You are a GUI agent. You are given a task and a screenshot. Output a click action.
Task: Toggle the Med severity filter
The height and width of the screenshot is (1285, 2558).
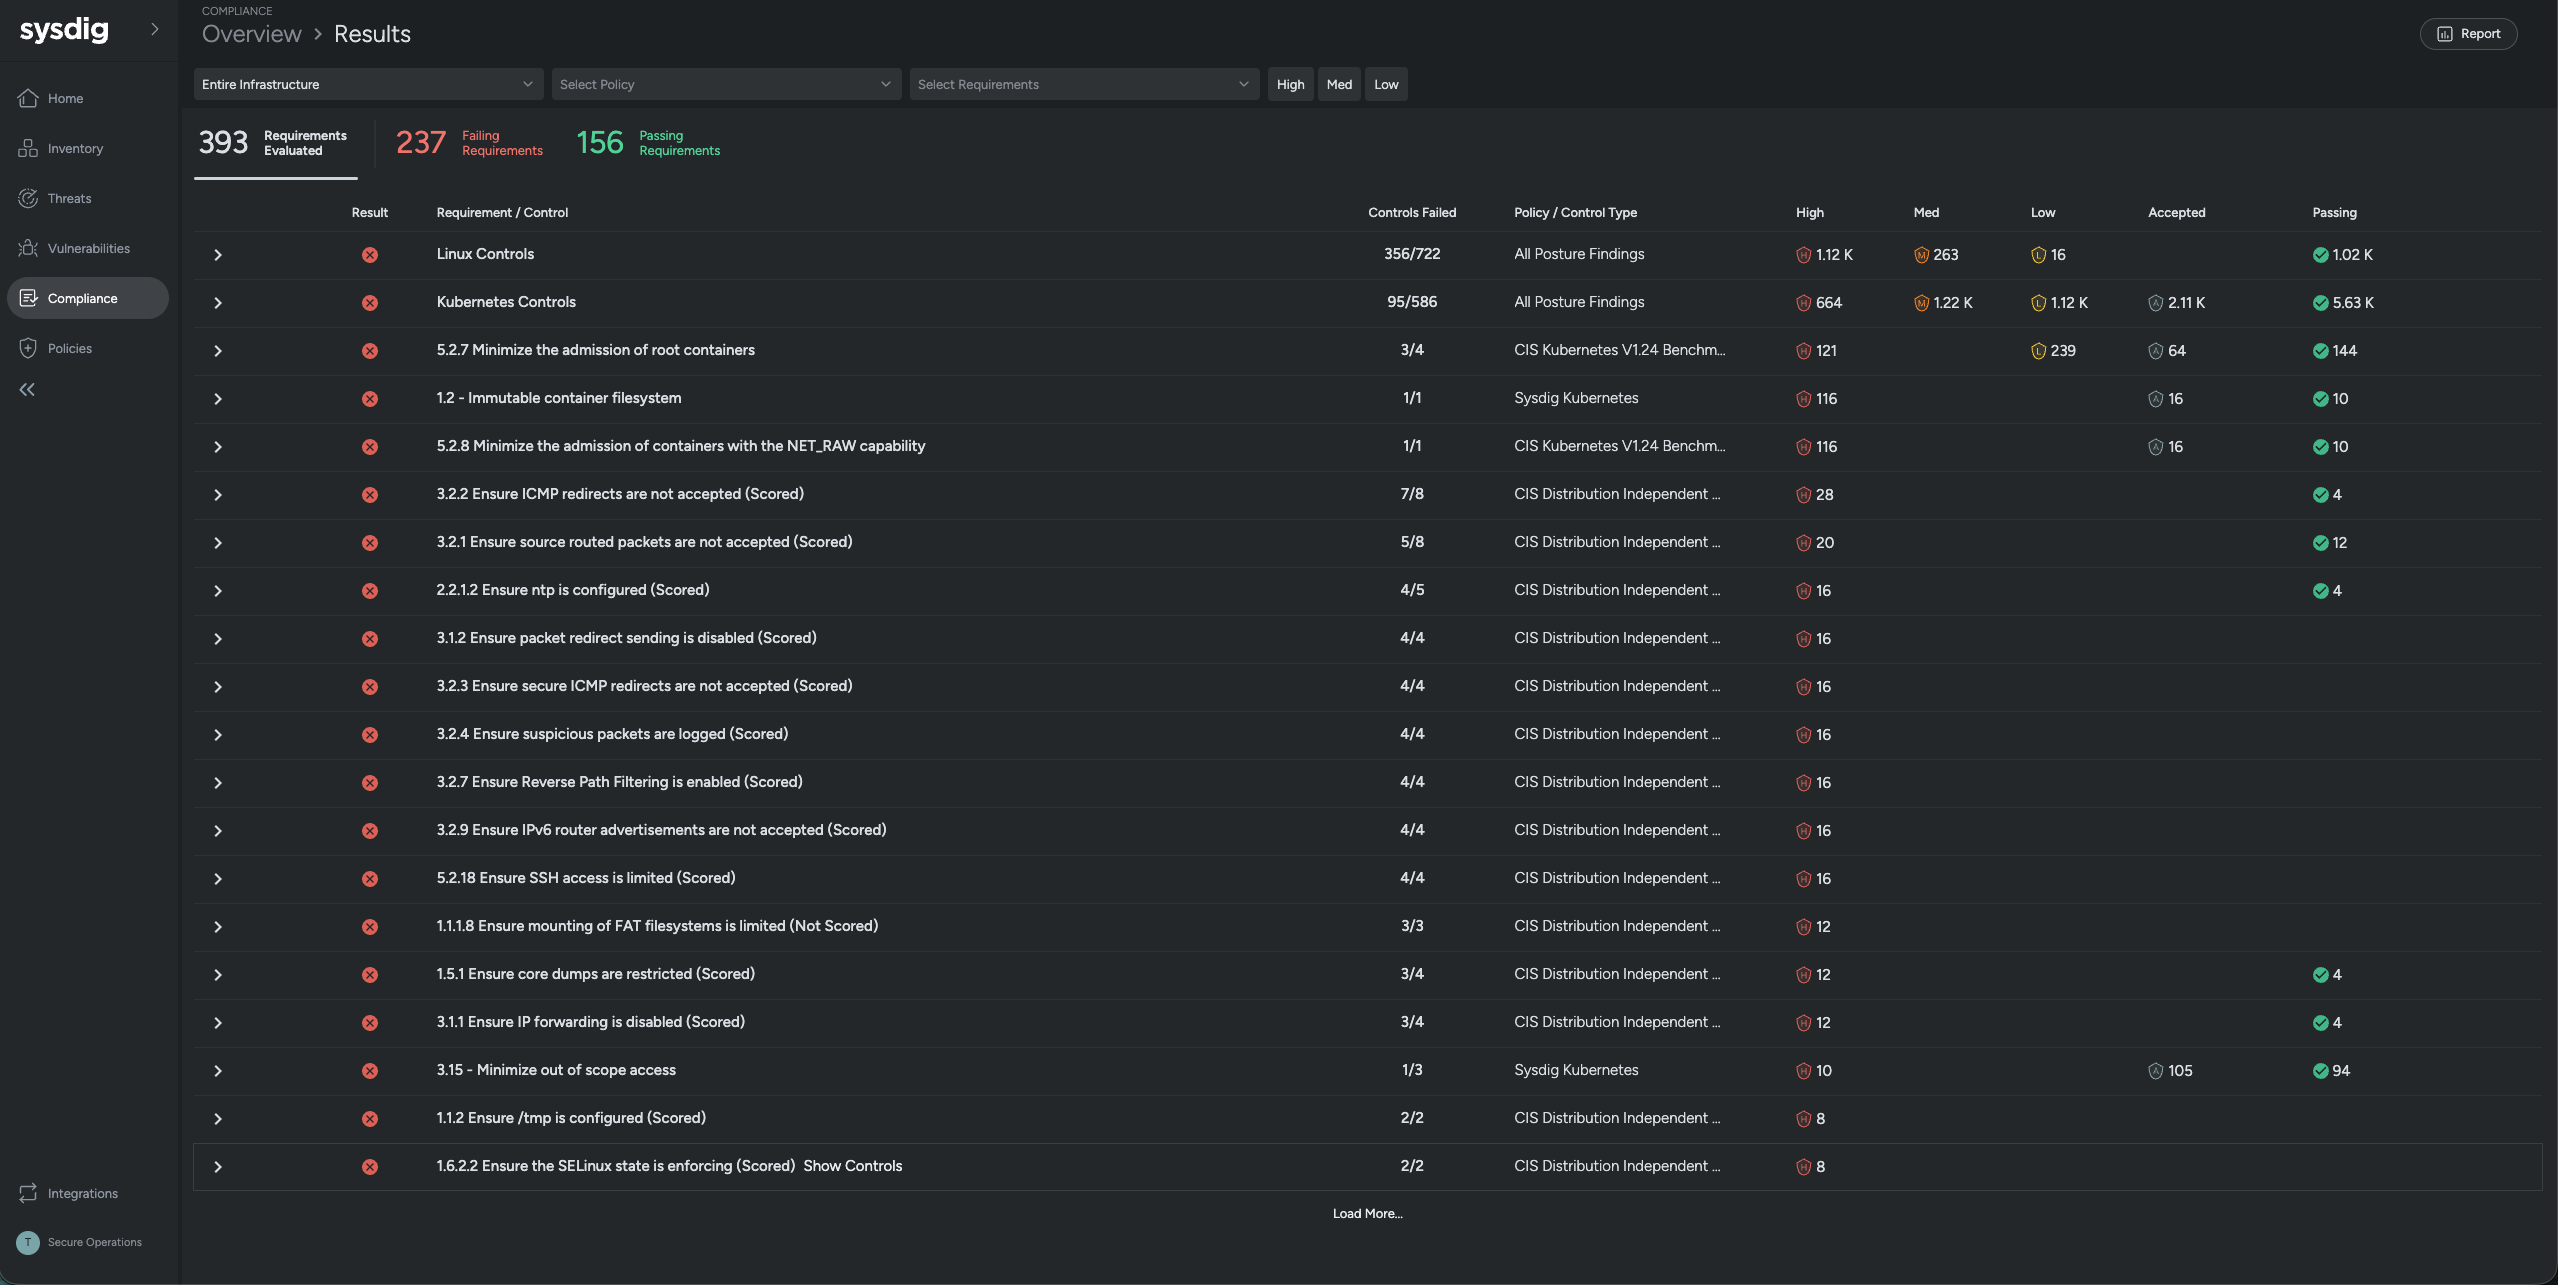(1339, 84)
